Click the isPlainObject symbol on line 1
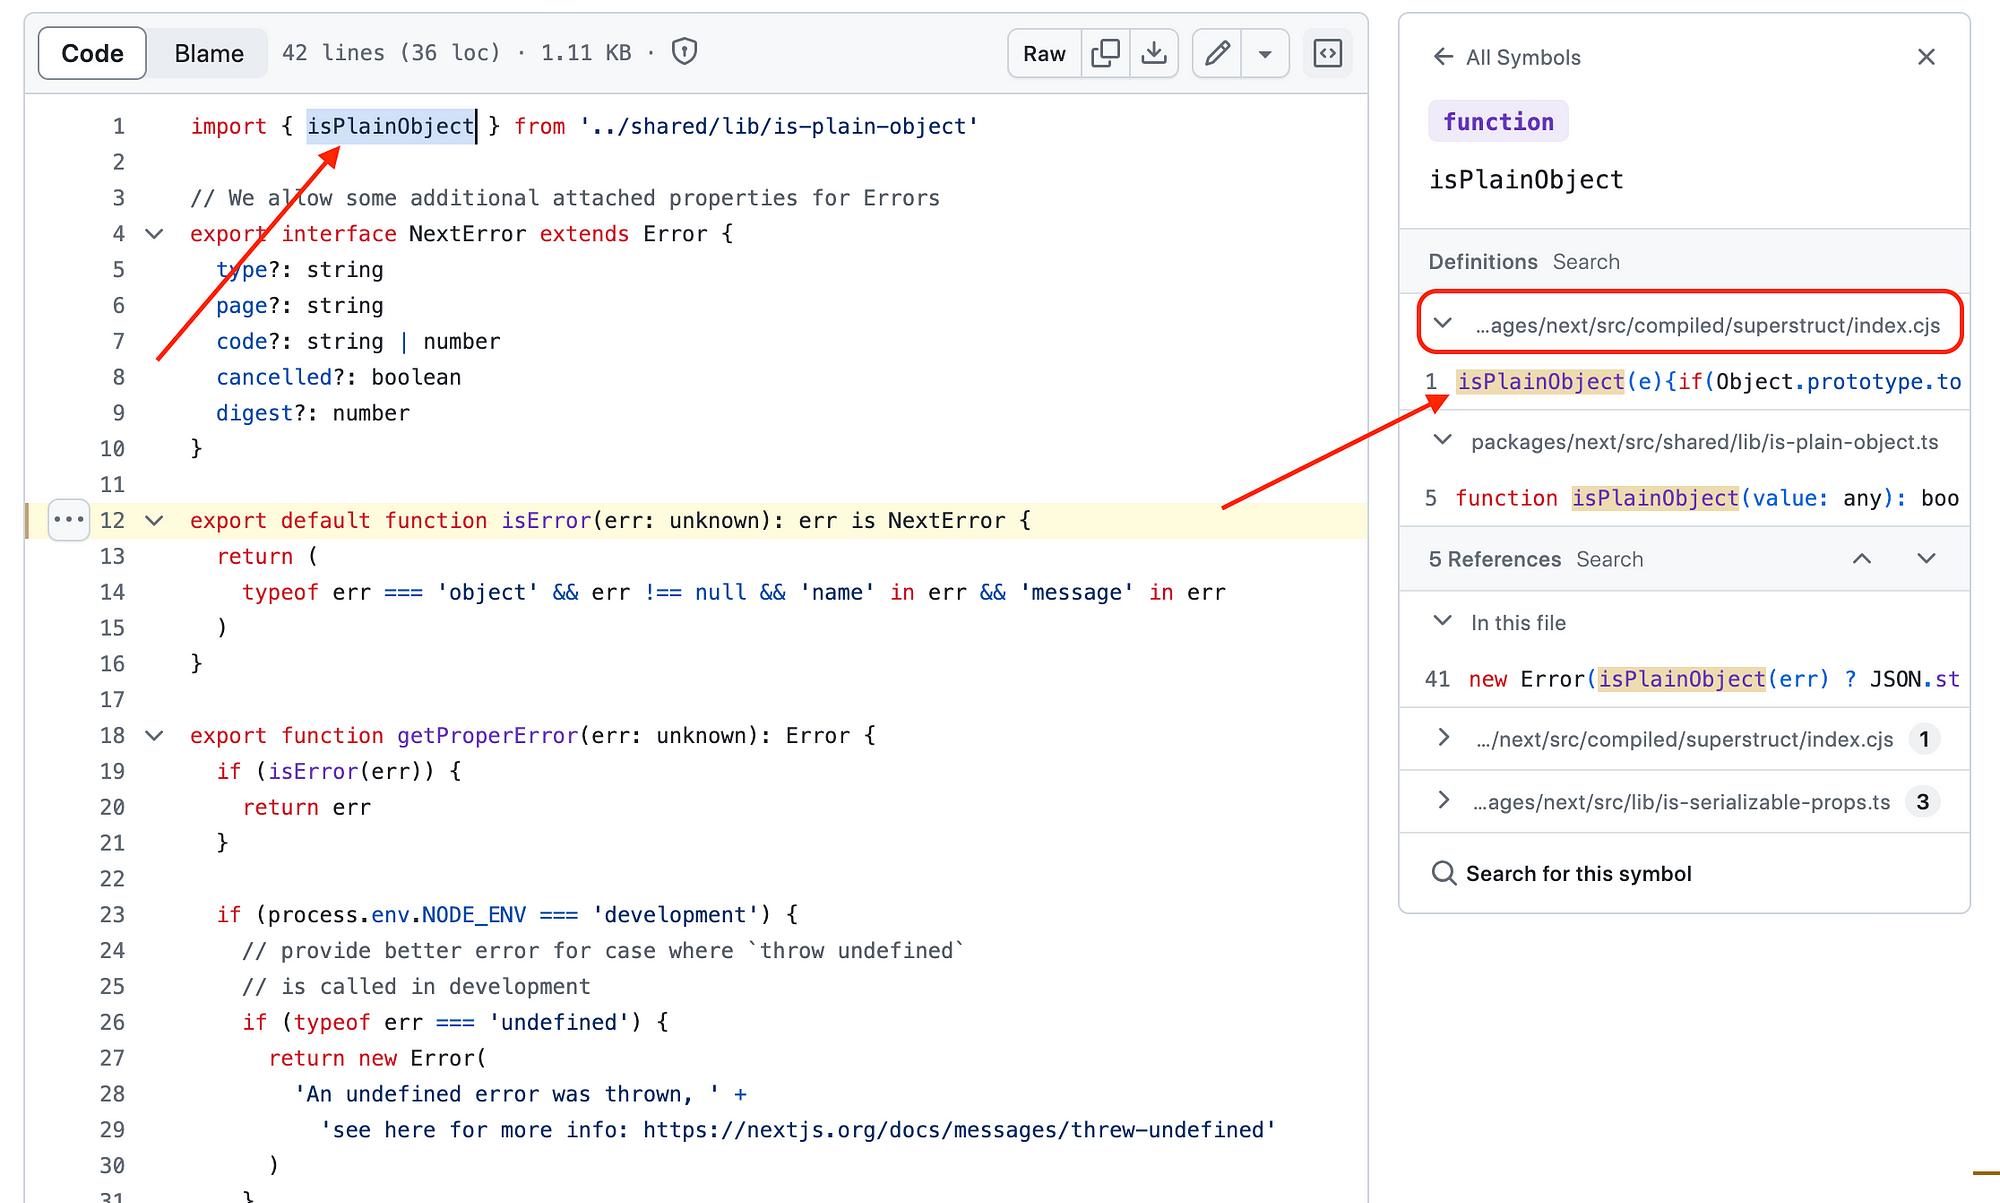The image size is (2000, 1203). [x=390, y=126]
